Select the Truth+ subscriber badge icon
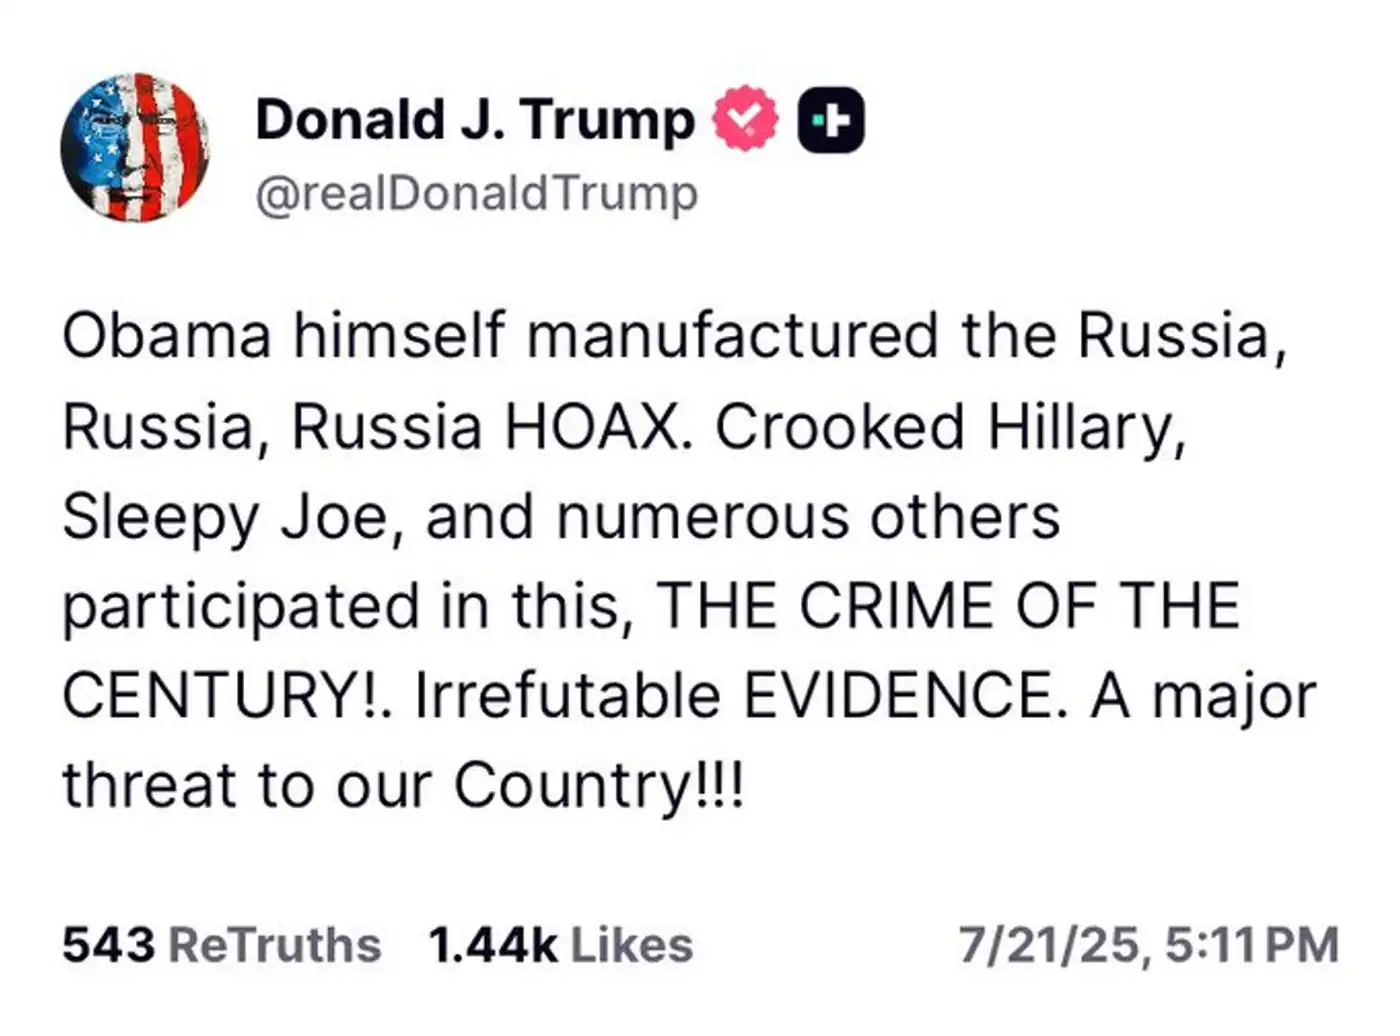The image size is (1400, 1036). [832, 118]
